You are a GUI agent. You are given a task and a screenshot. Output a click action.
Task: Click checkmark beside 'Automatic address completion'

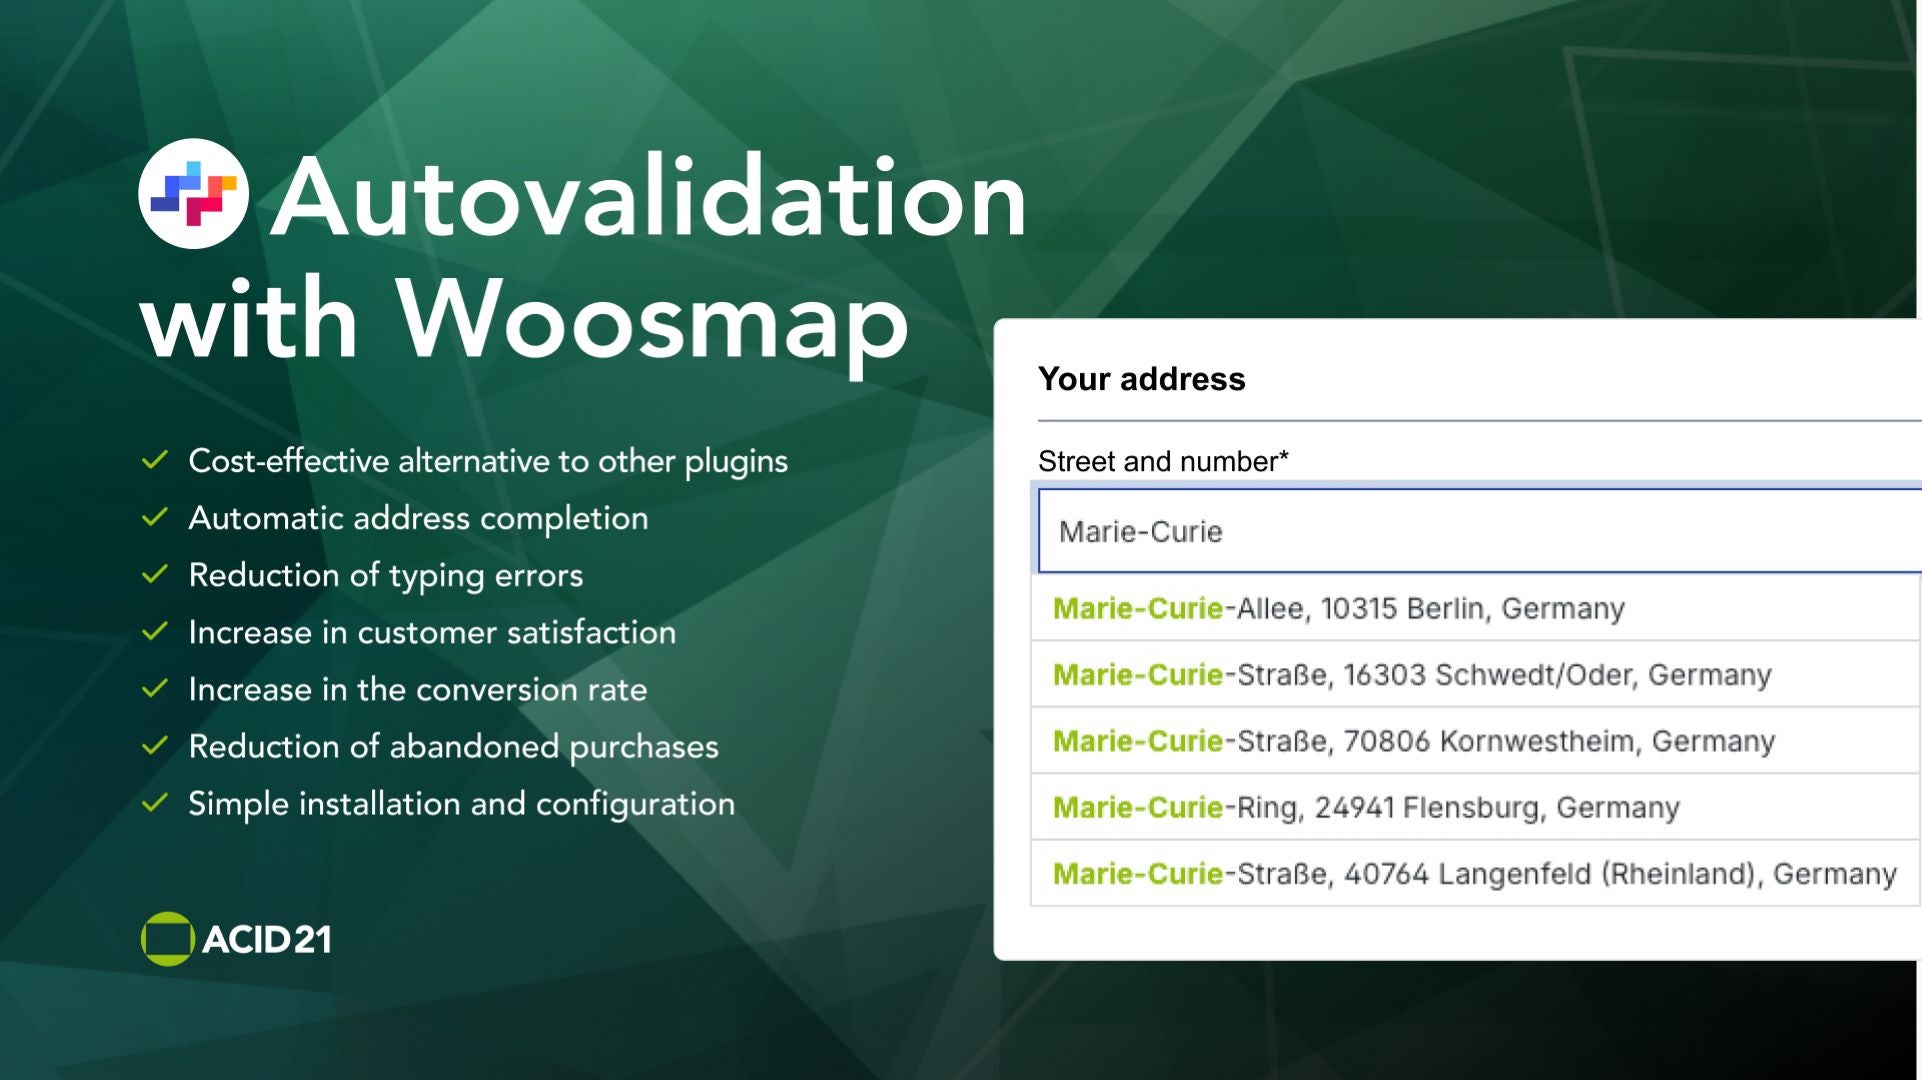[x=154, y=517]
